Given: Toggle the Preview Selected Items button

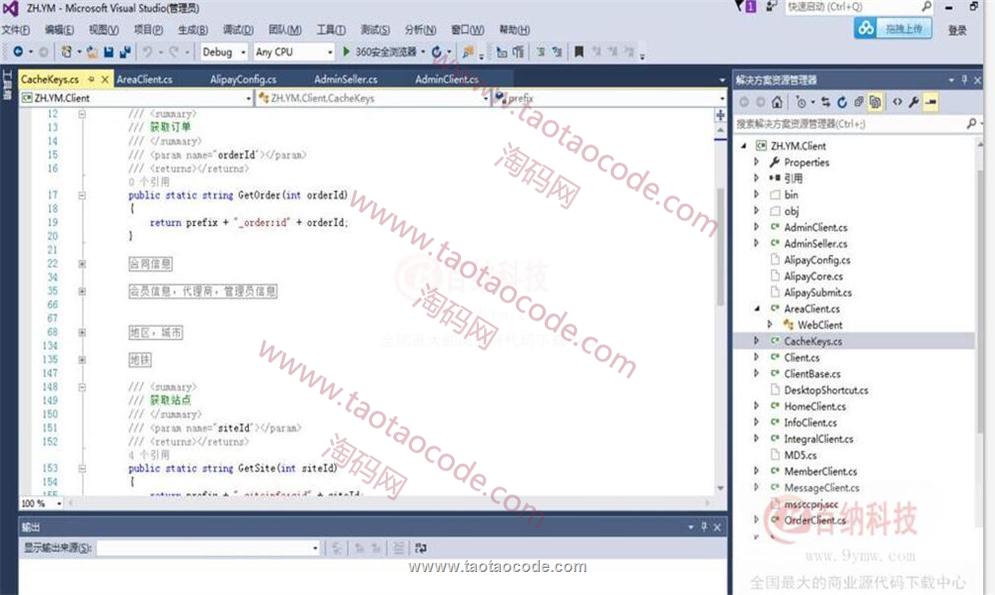Looking at the screenshot, I should click(x=931, y=102).
